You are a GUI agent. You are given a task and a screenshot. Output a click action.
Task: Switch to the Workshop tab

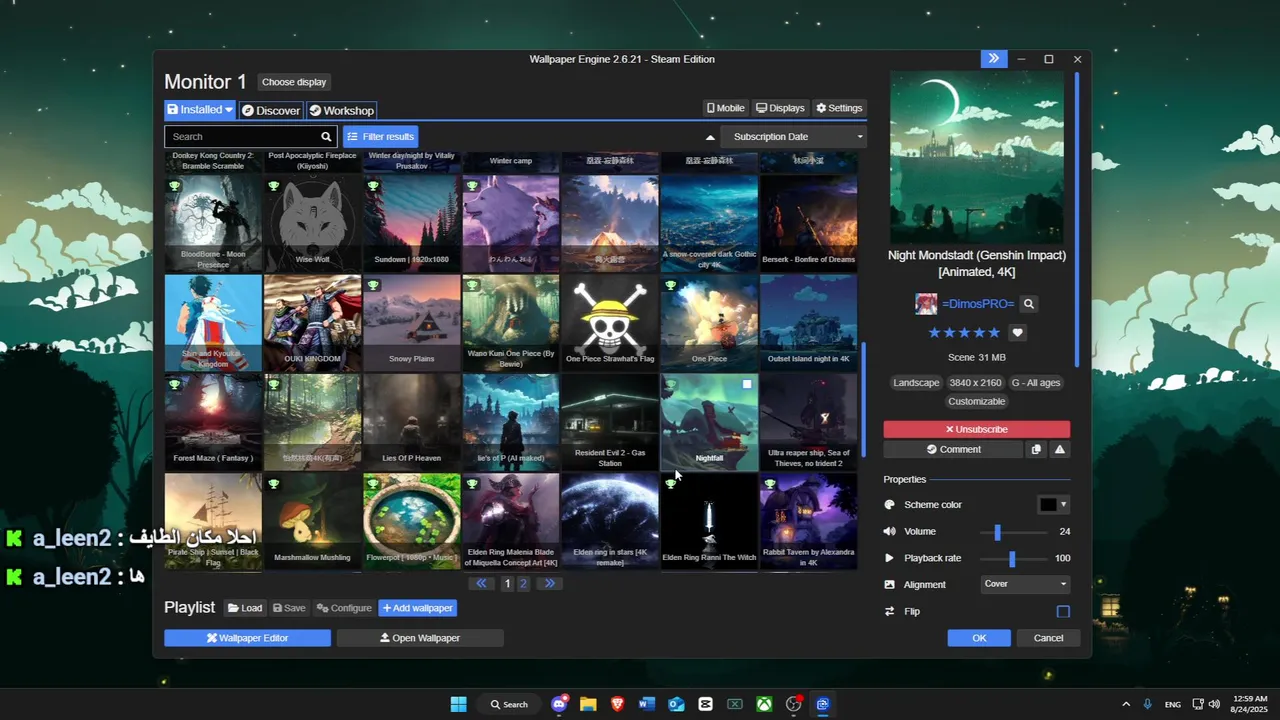(341, 110)
